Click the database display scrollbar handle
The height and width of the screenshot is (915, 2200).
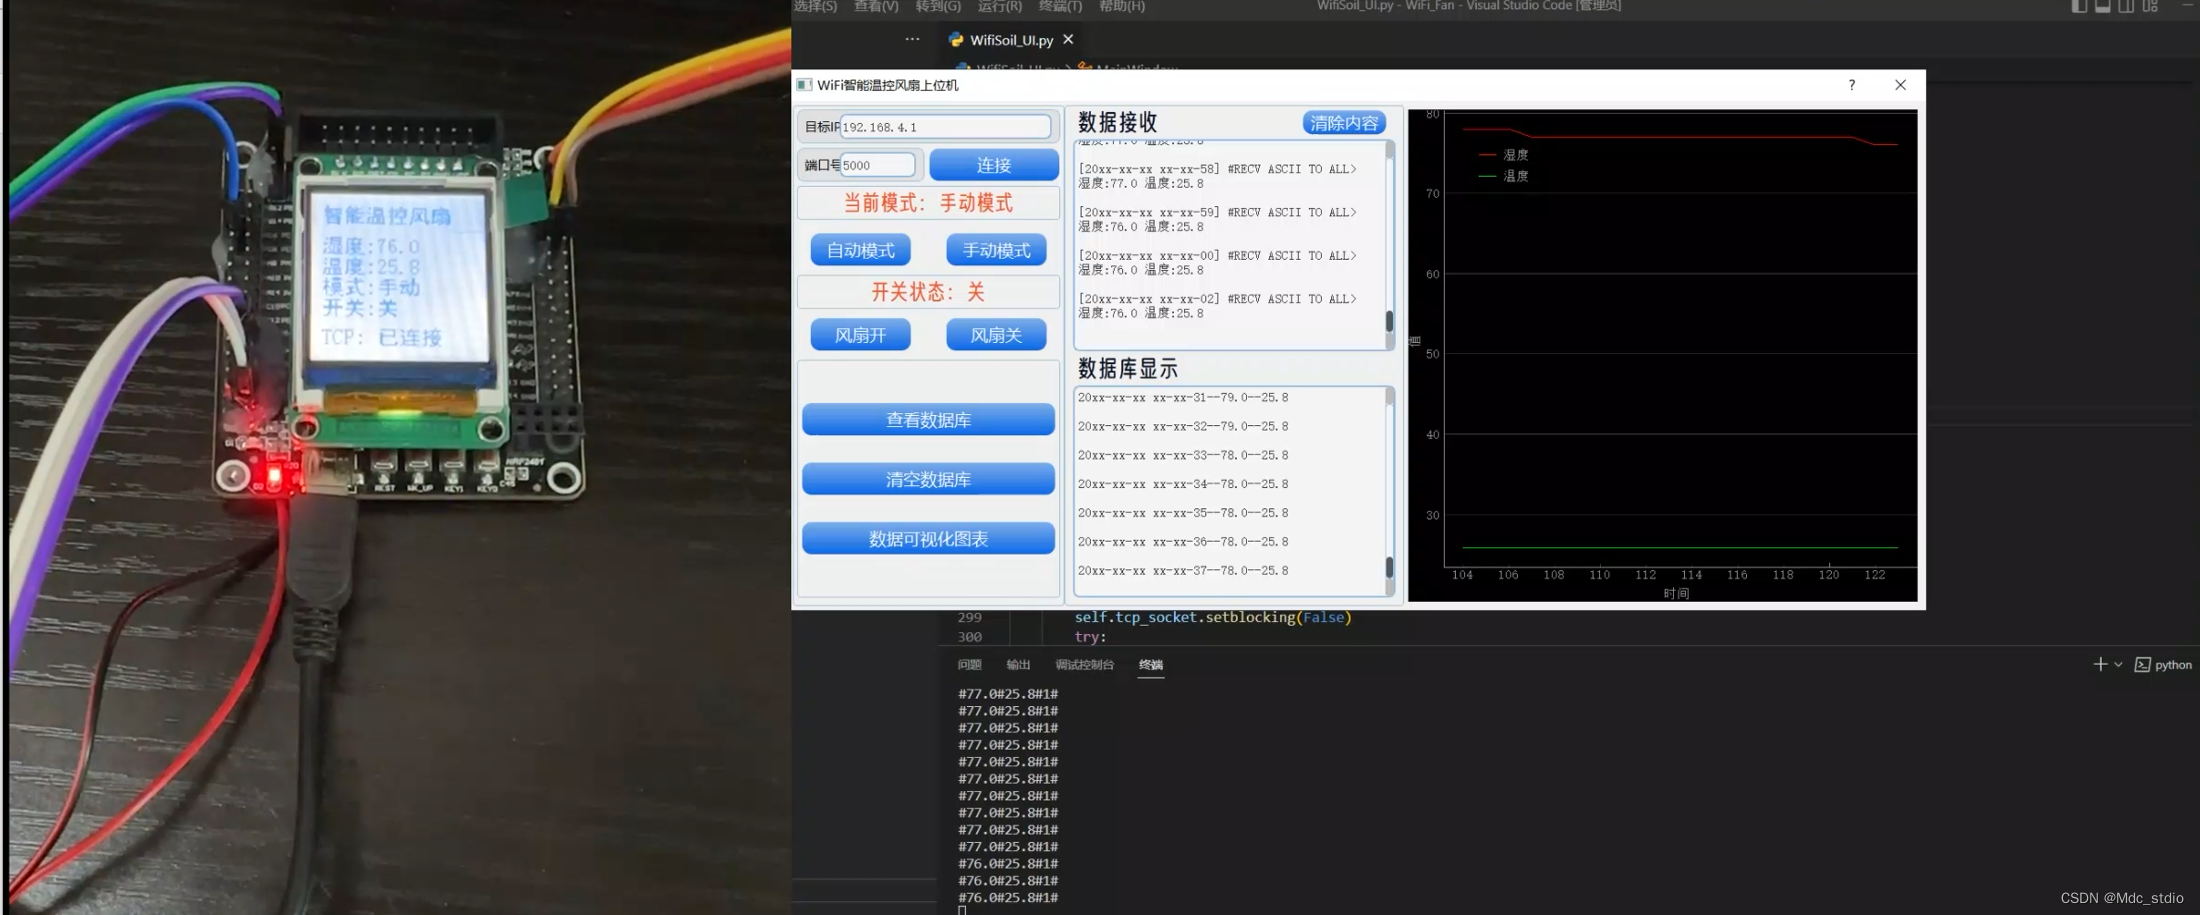coord(1389,567)
